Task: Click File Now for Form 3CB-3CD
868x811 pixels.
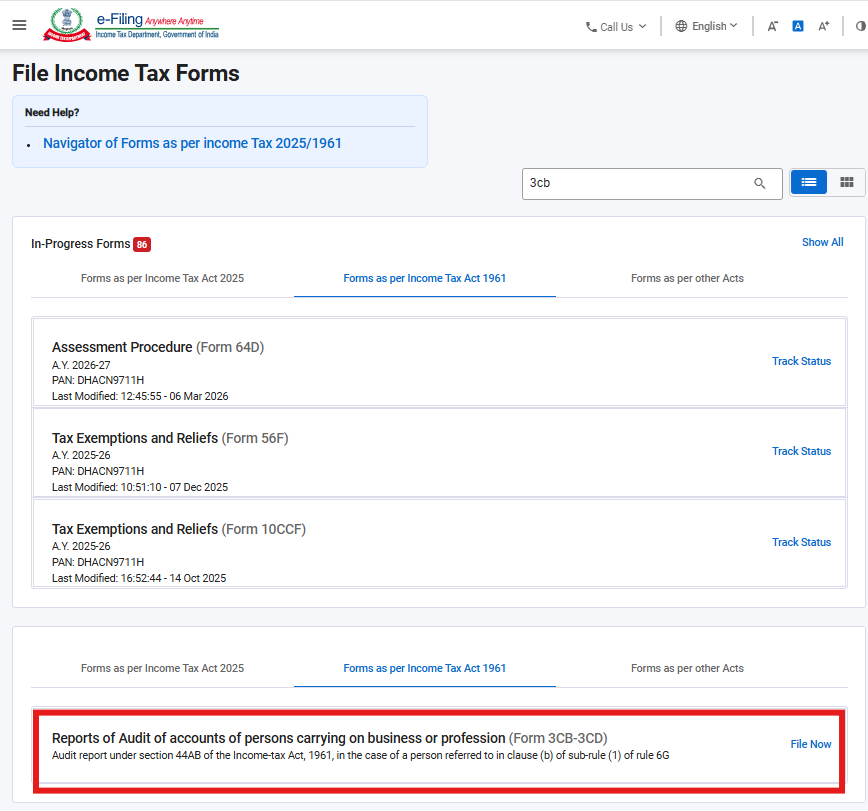Action: (x=810, y=744)
